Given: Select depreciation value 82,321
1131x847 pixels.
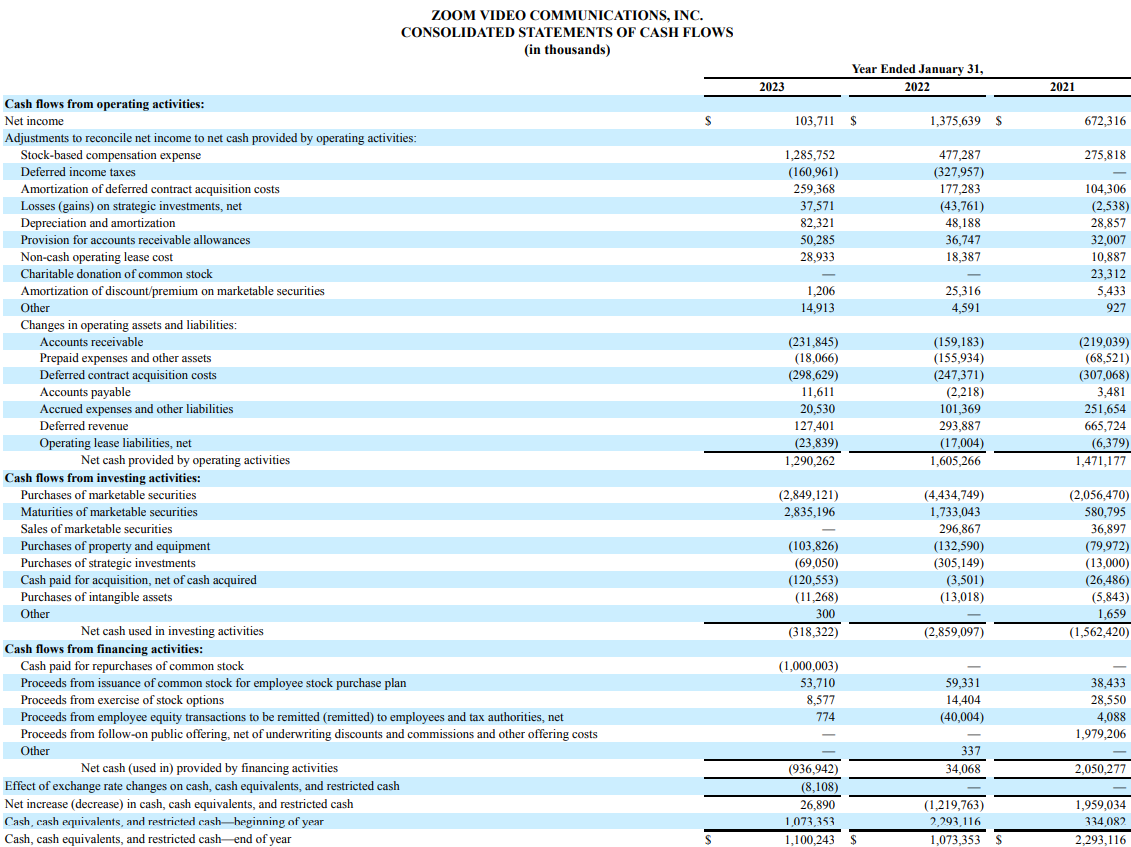Looking at the screenshot, I should click(x=818, y=223).
